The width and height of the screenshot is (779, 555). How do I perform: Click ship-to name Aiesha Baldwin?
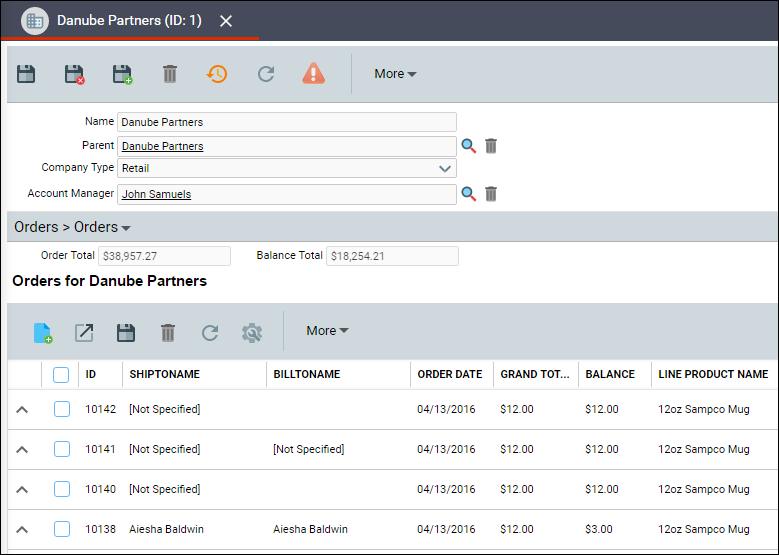coord(166,529)
